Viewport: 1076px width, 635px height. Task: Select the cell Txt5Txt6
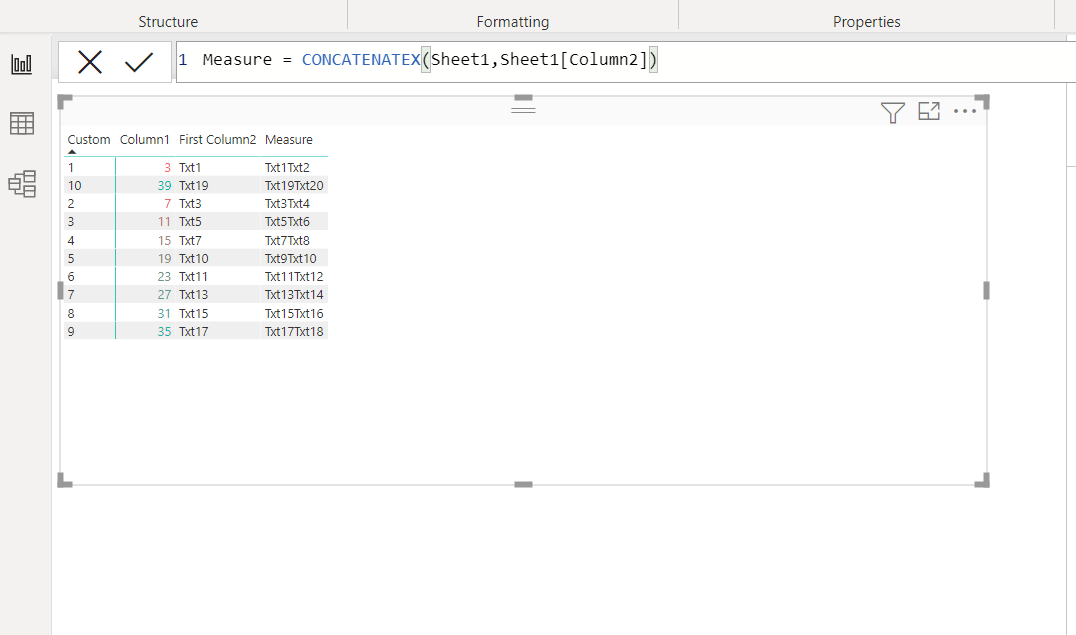287,222
